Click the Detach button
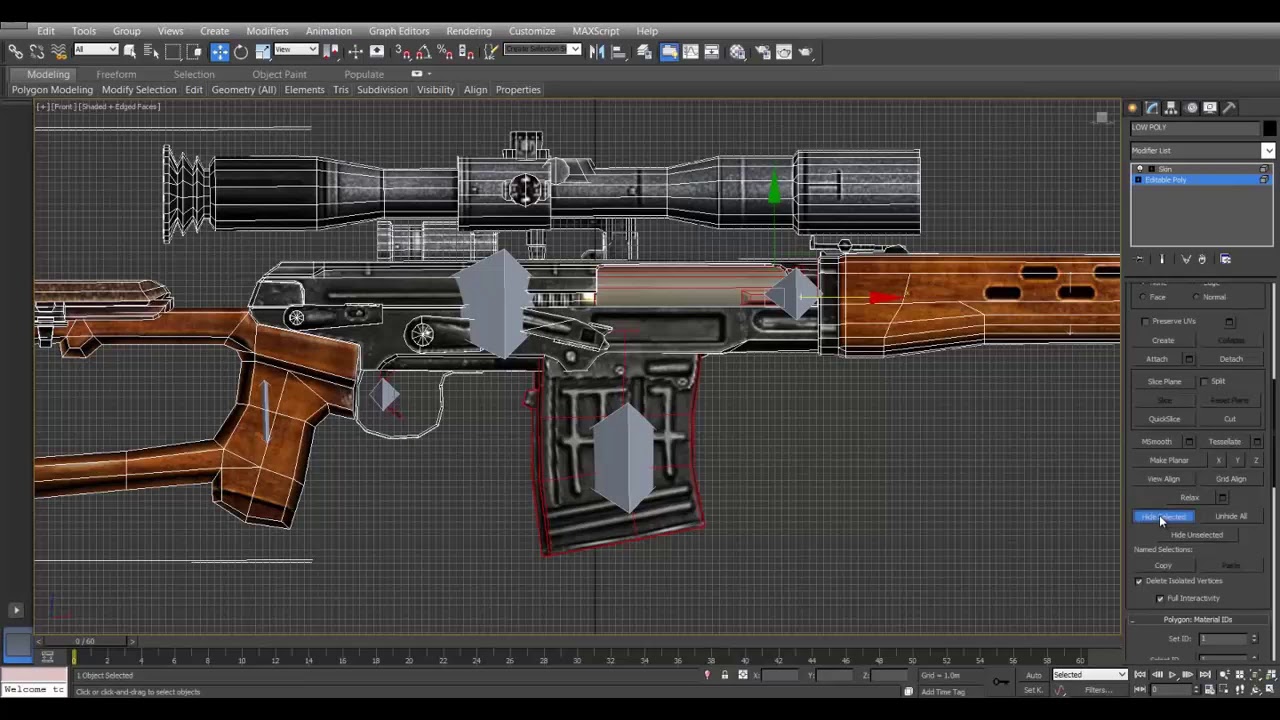Screen dimensions: 1280x720 pyautogui.click(x=1230, y=359)
